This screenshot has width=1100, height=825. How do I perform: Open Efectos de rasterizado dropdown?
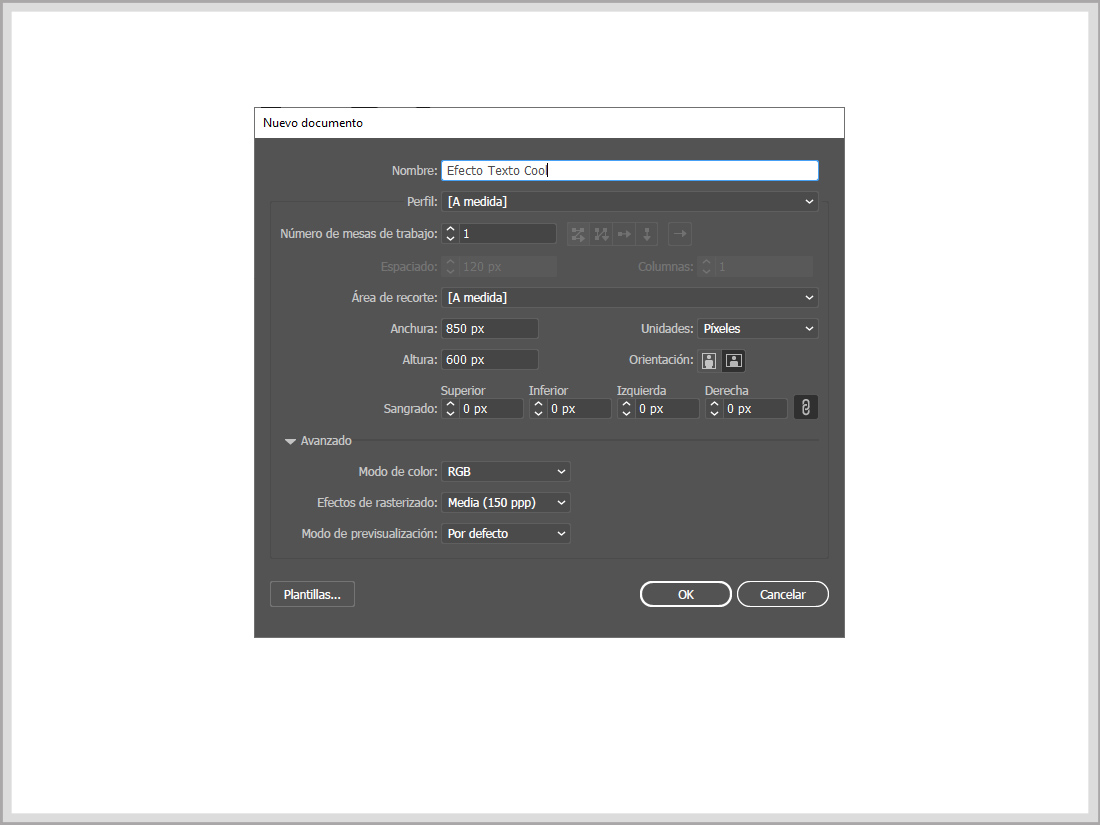(505, 502)
